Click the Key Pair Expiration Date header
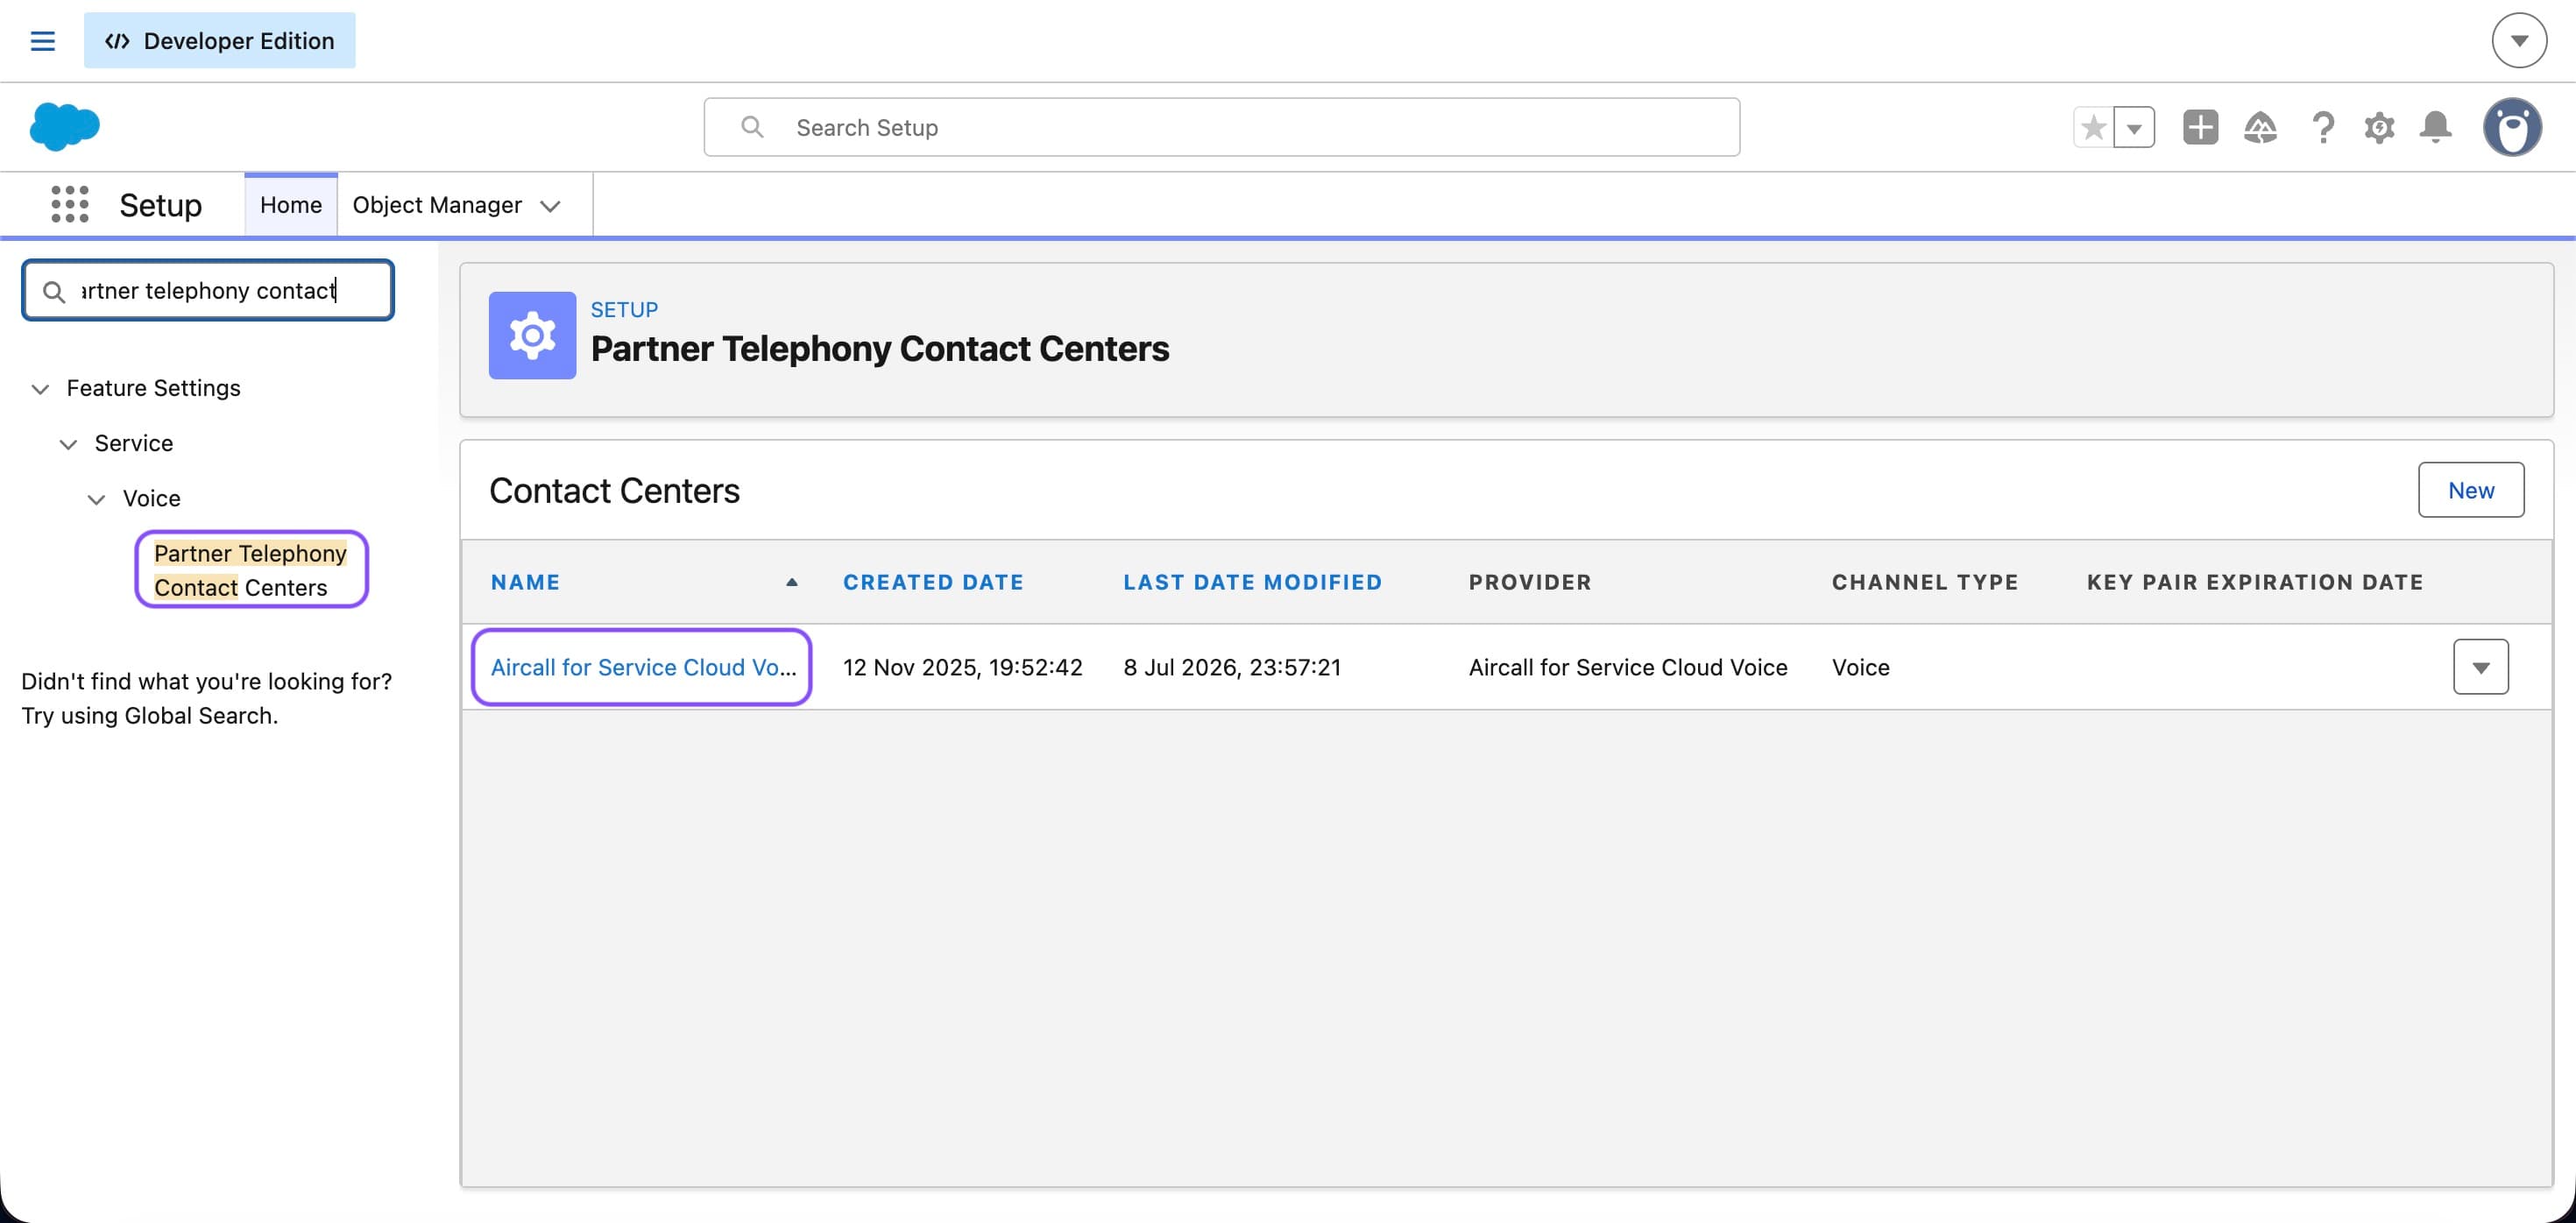This screenshot has height=1223, width=2576. (x=2255, y=582)
